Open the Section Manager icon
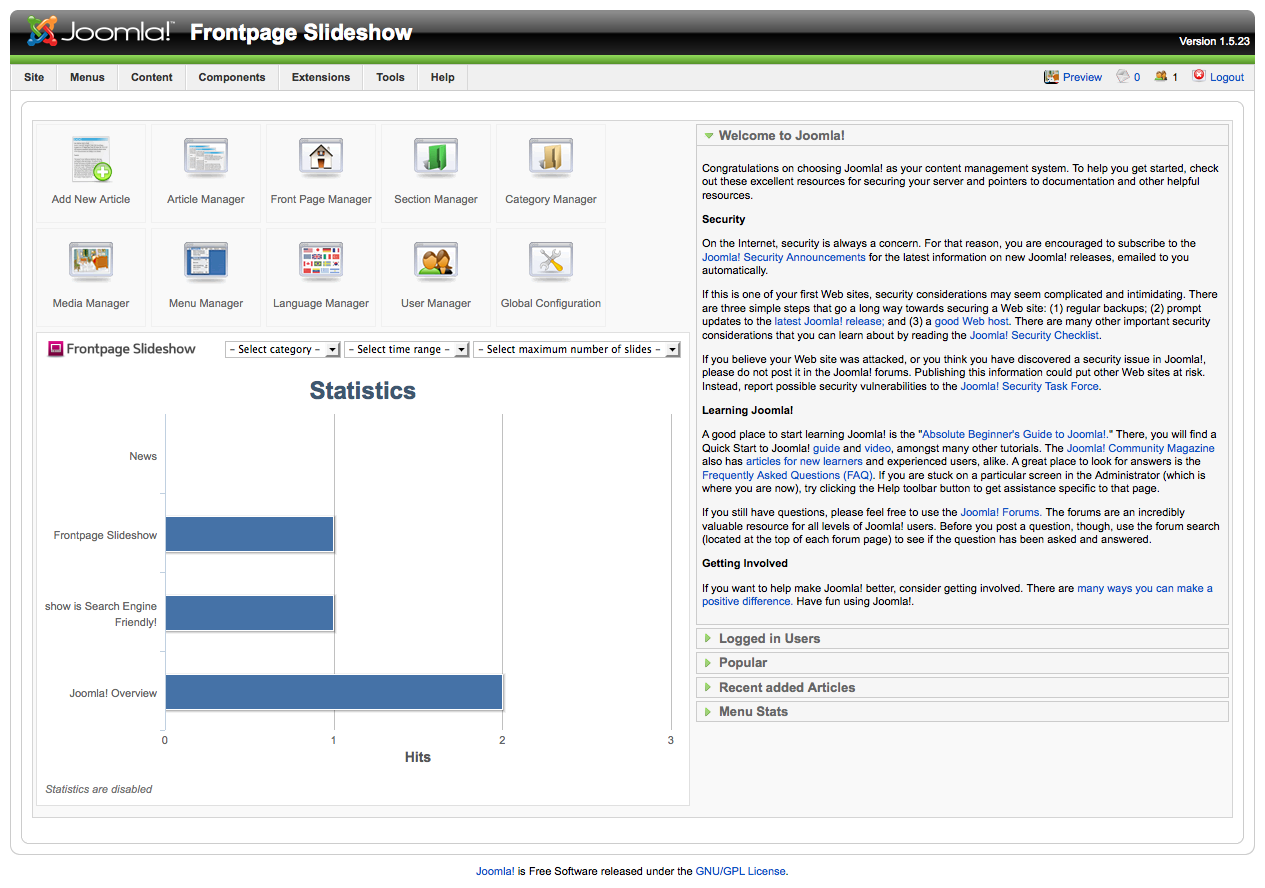Image resolution: width=1265 pixels, height=888 pixels. pos(436,172)
